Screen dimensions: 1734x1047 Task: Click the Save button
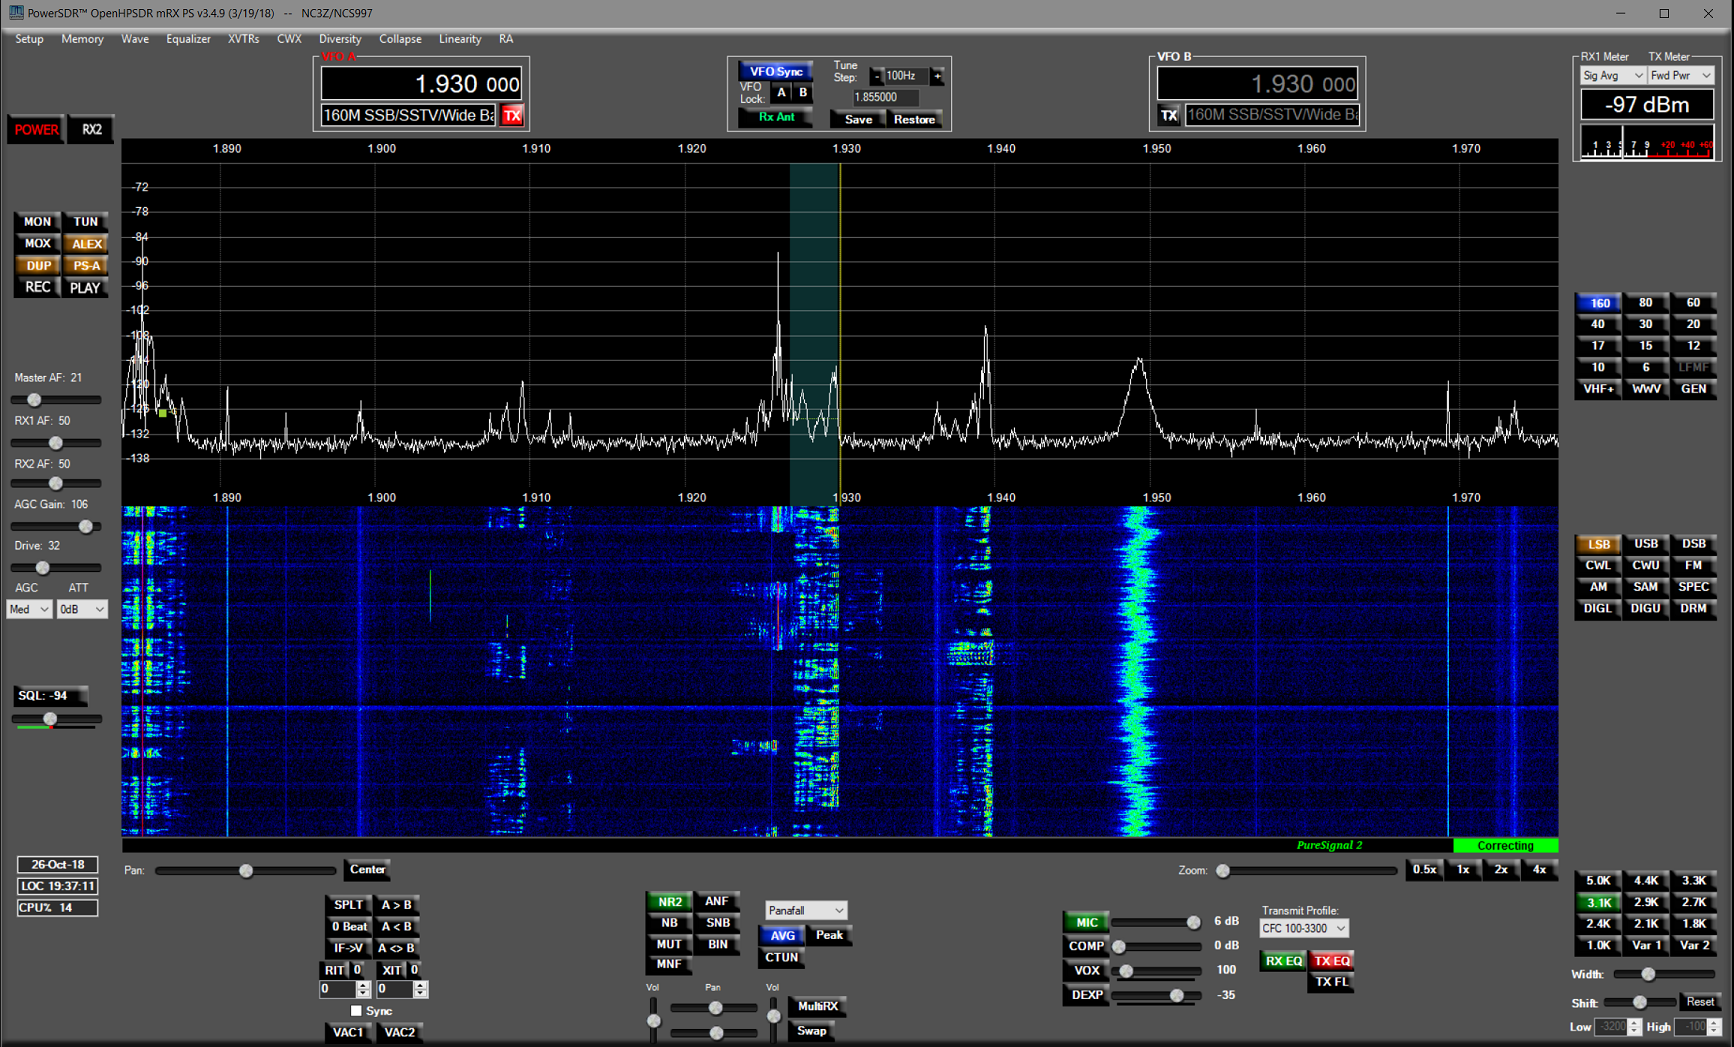pos(858,119)
